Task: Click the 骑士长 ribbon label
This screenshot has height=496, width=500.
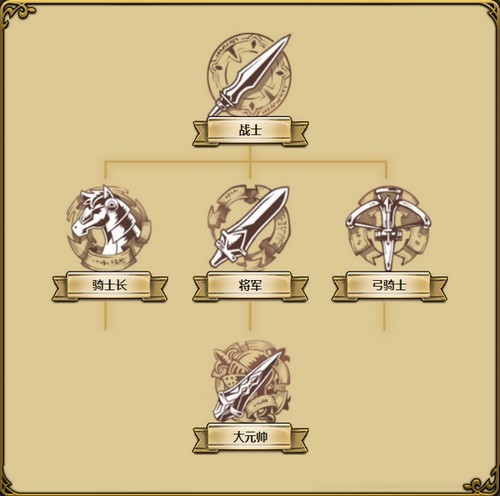Action: click(x=110, y=286)
